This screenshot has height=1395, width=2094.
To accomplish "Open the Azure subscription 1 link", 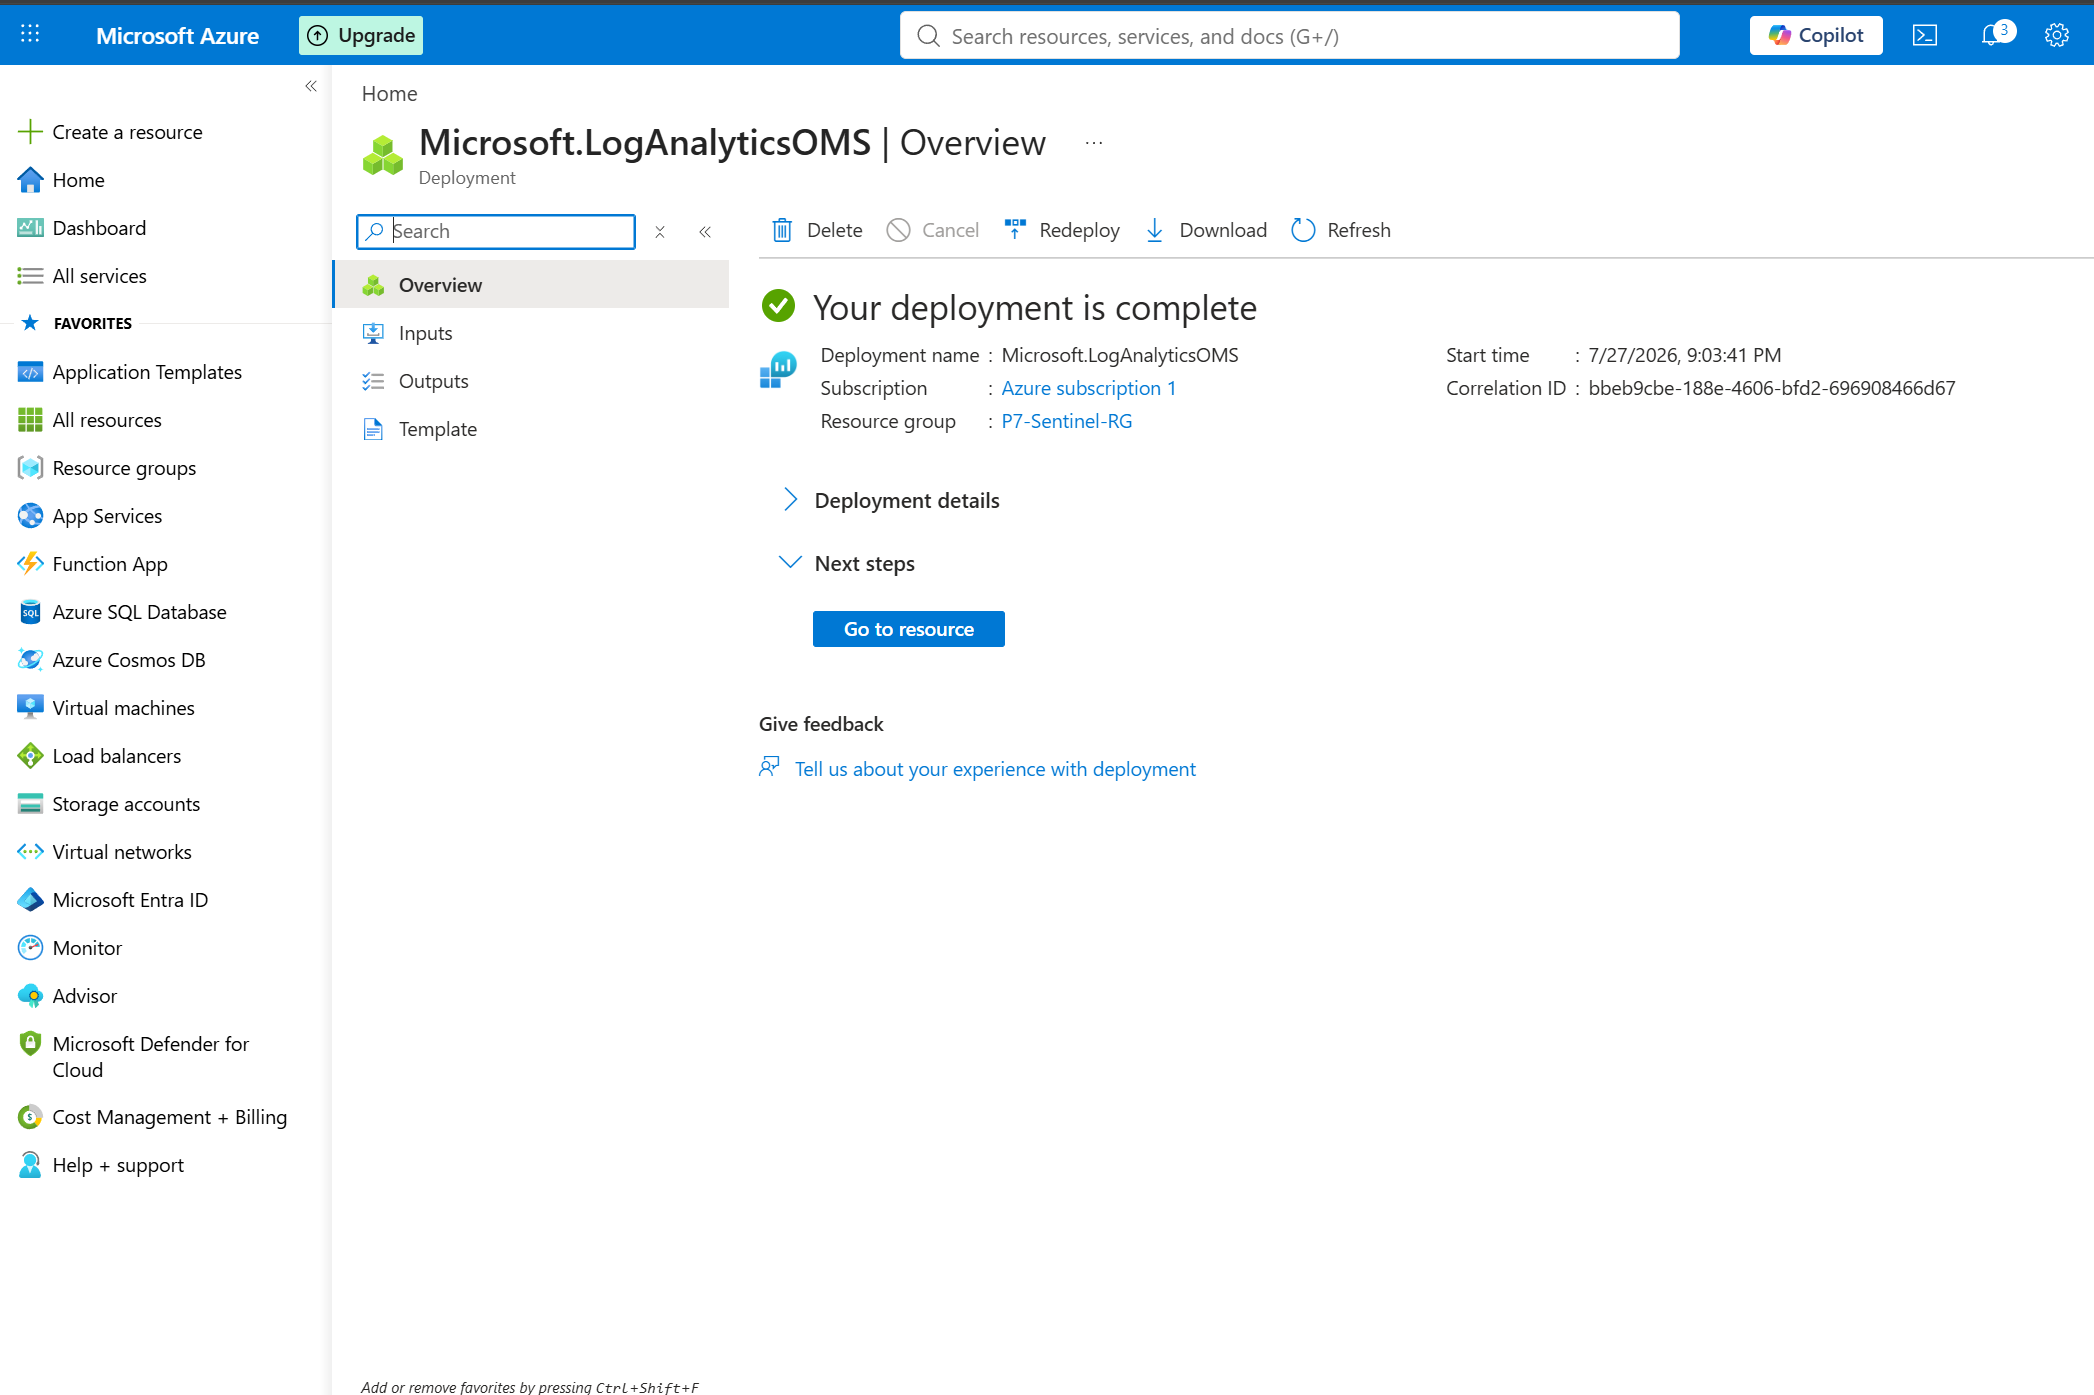I will [x=1088, y=388].
